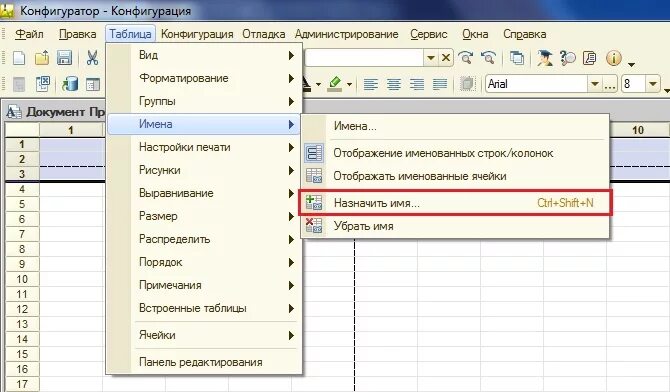Open the Конфигурация menu
The height and width of the screenshot is (392, 670).
[197, 34]
